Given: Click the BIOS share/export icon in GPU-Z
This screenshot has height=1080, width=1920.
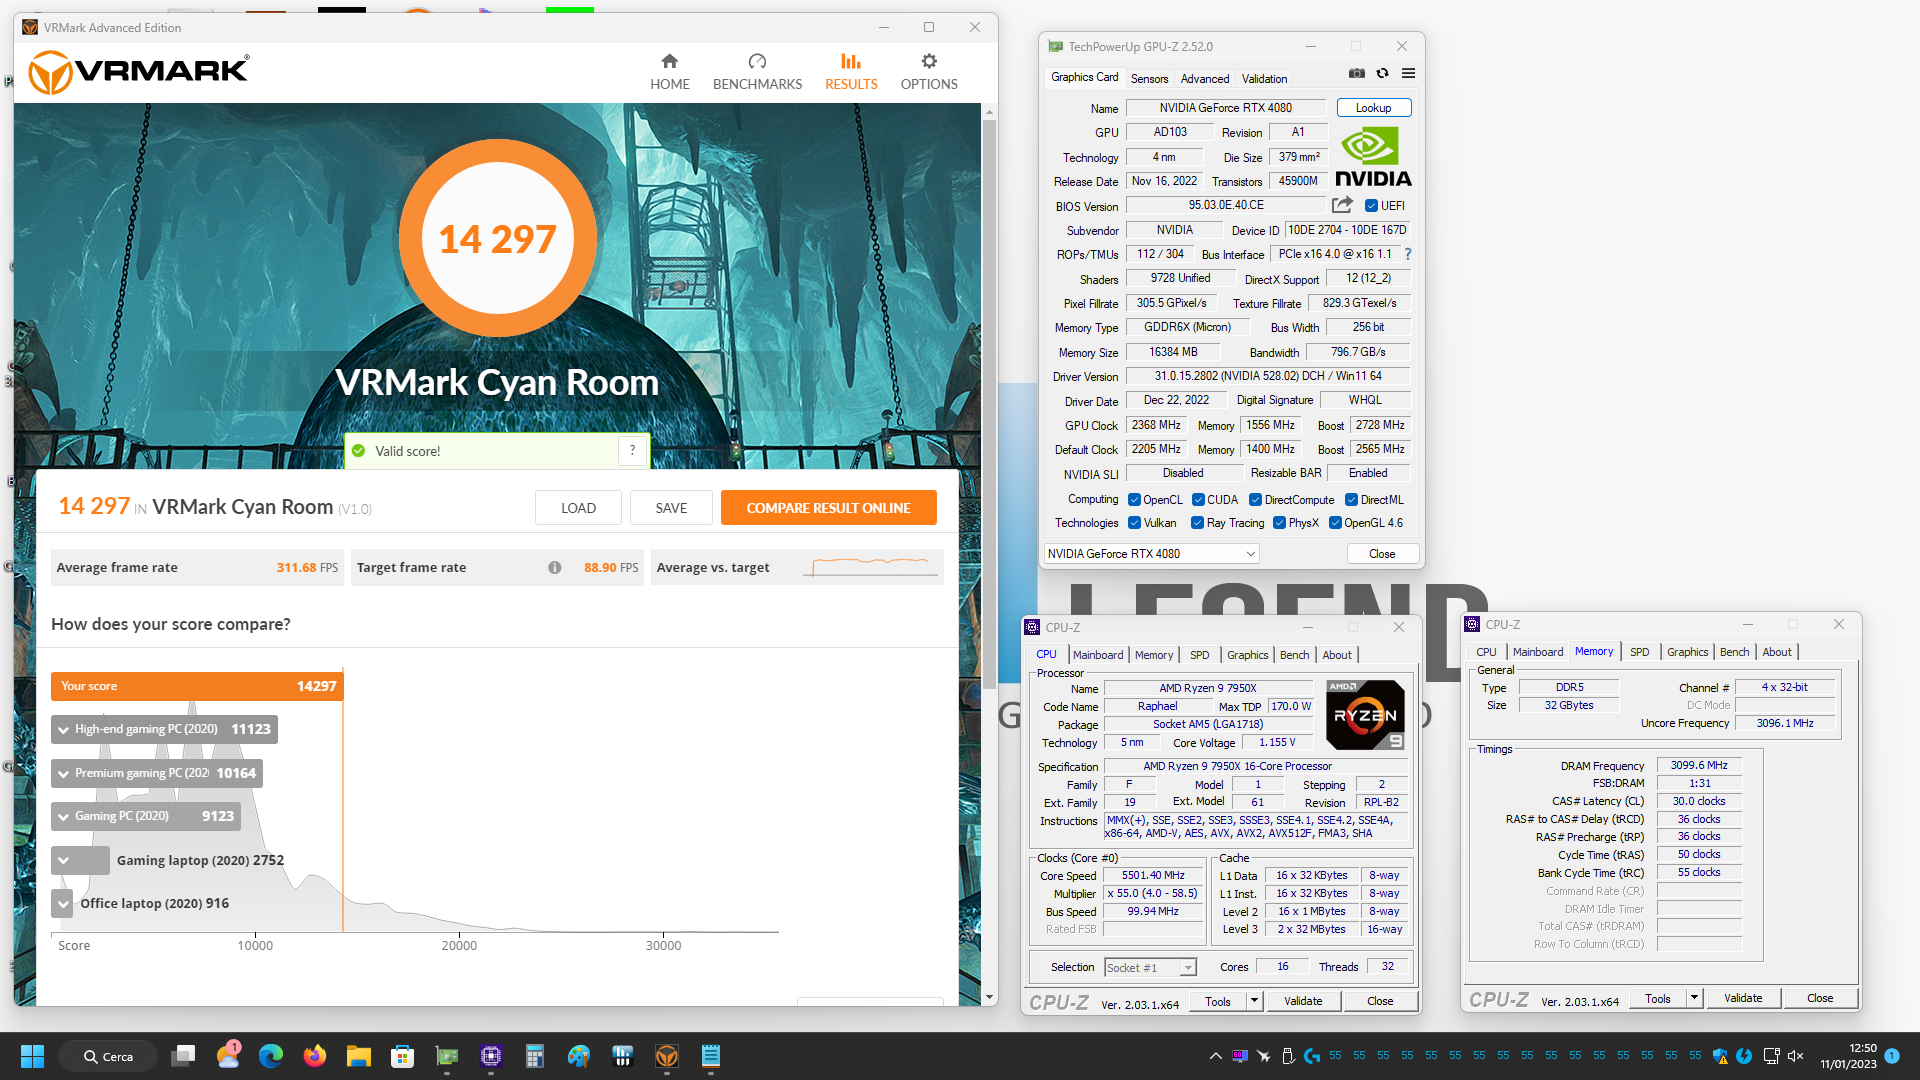Looking at the screenshot, I should pos(1342,205).
